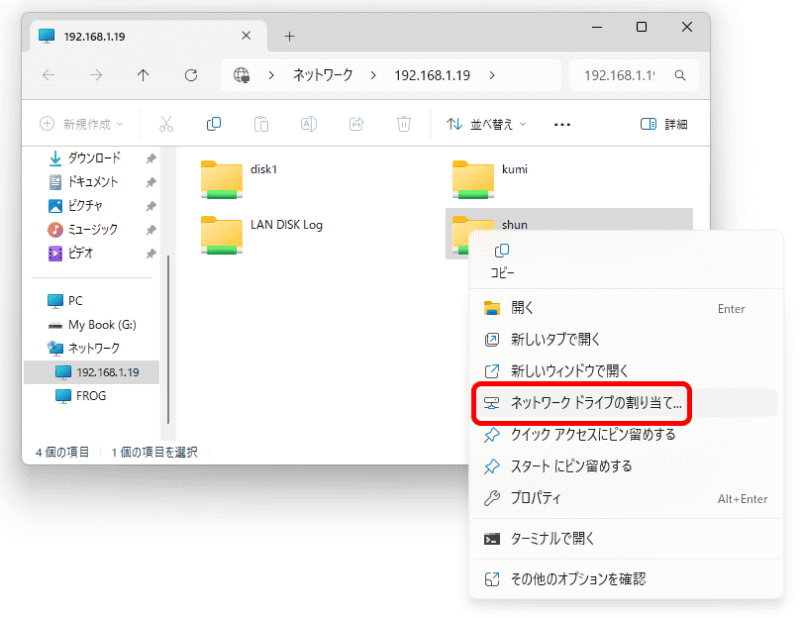Open the 詳細 details pane
800x618 pixels.
[x=662, y=124]
